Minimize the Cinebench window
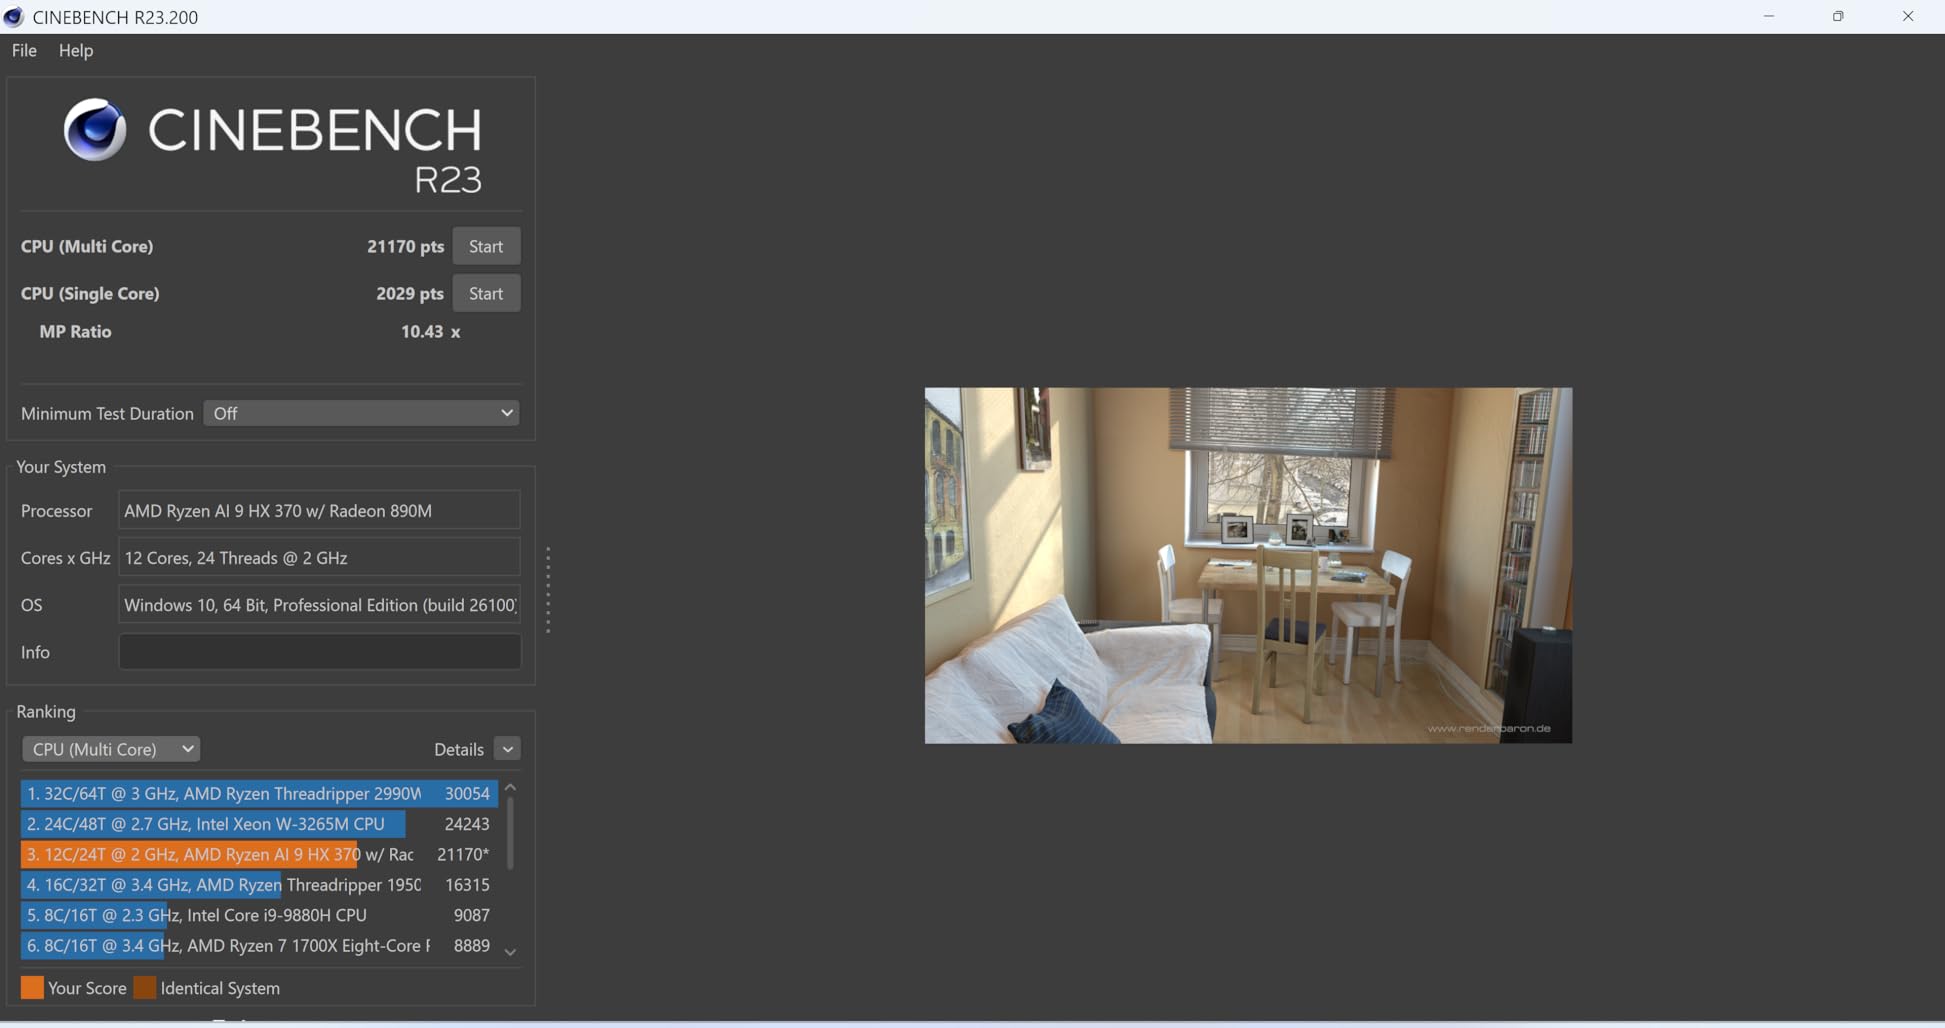The width and height of the screenshot is (1945, 1028). [x=1769, y=16]
